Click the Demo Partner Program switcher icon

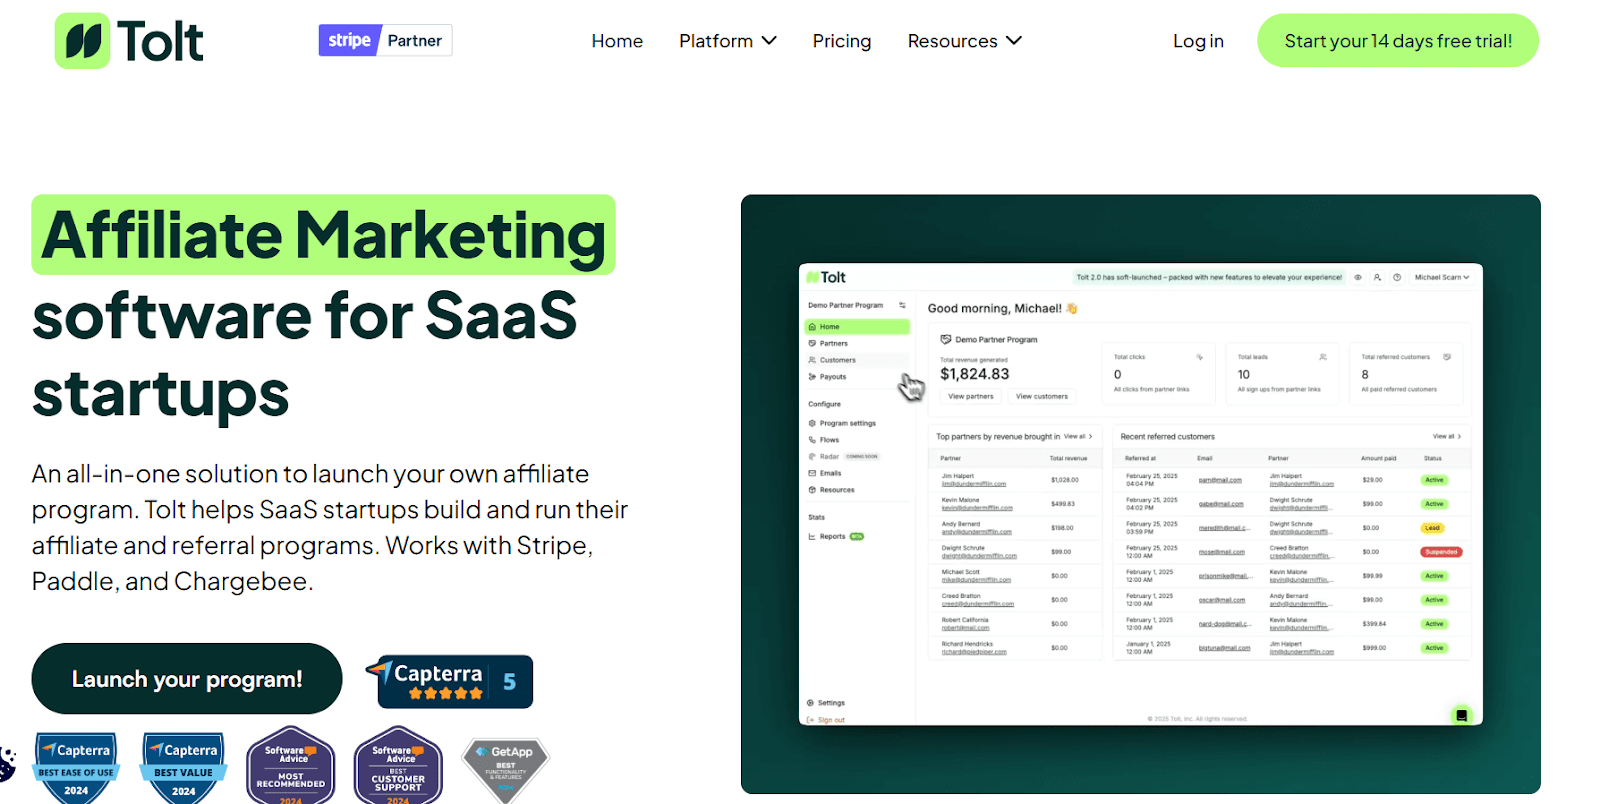pyautogui.click(x=902, y=305)
